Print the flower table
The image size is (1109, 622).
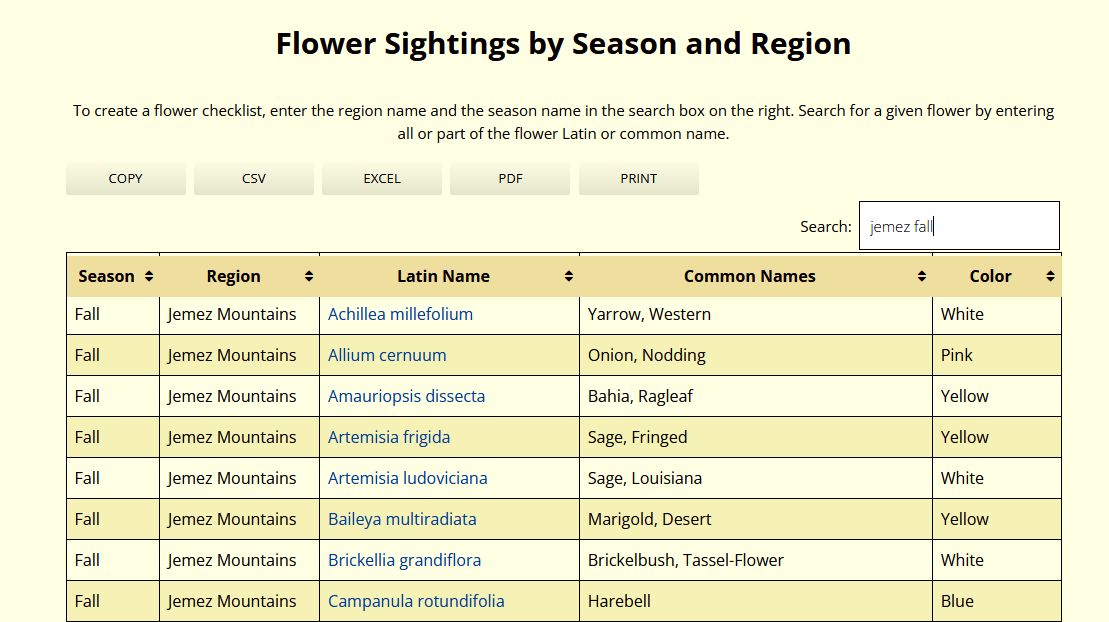(x=639, y=178)
